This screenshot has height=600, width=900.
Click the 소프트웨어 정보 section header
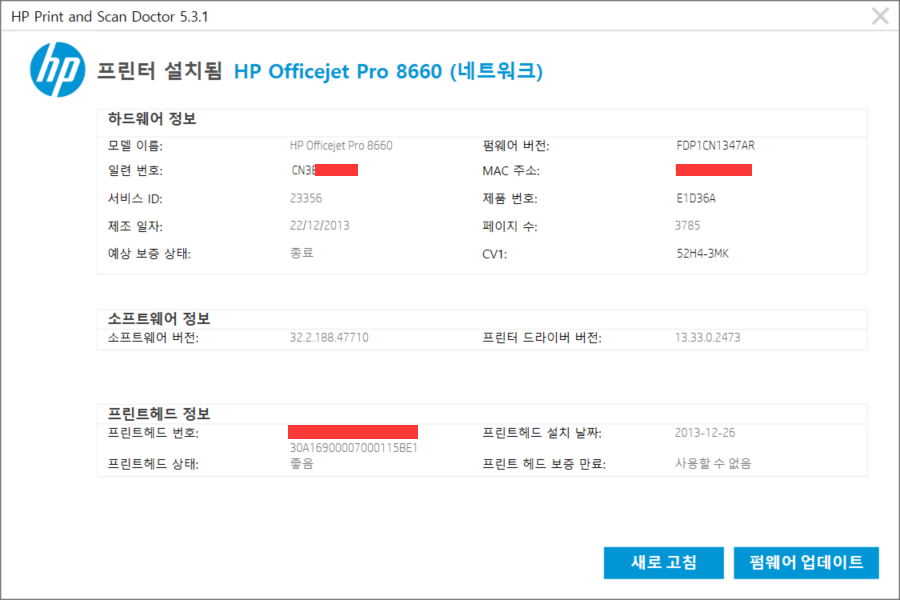pyautogui.click(x=159, y=319)
